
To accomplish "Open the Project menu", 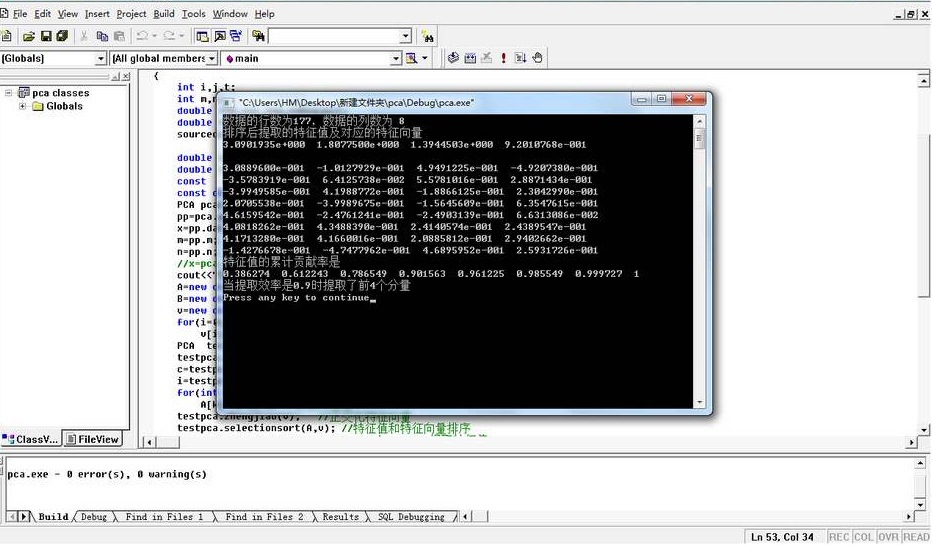I will [131, 14].
